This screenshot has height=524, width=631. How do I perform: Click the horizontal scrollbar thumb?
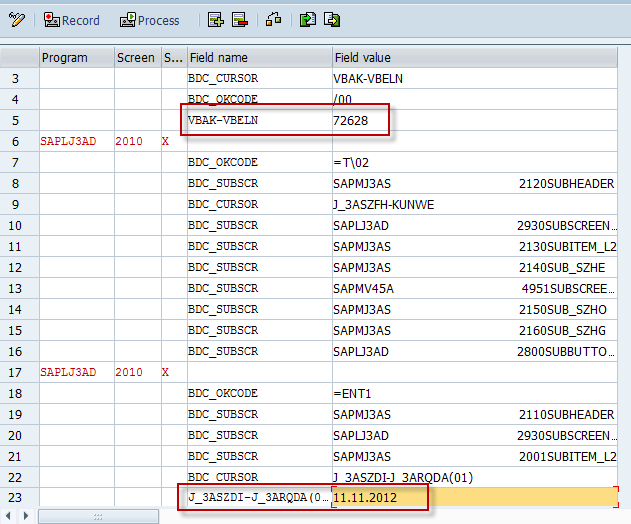(98, 516)
